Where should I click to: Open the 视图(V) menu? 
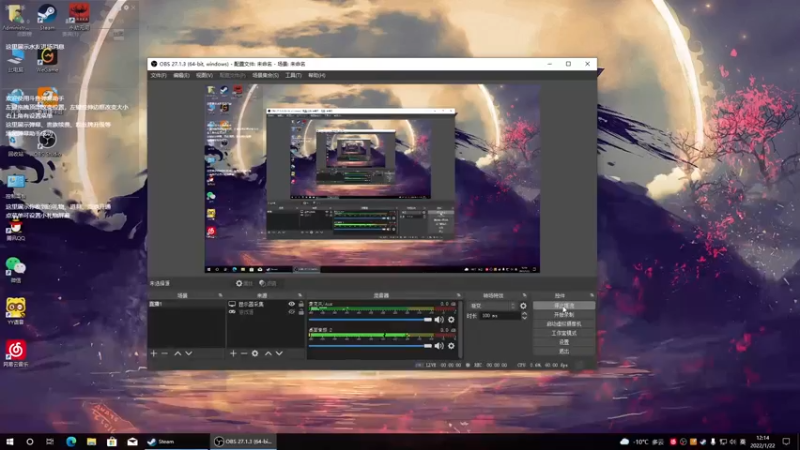(x=204, y=76)
